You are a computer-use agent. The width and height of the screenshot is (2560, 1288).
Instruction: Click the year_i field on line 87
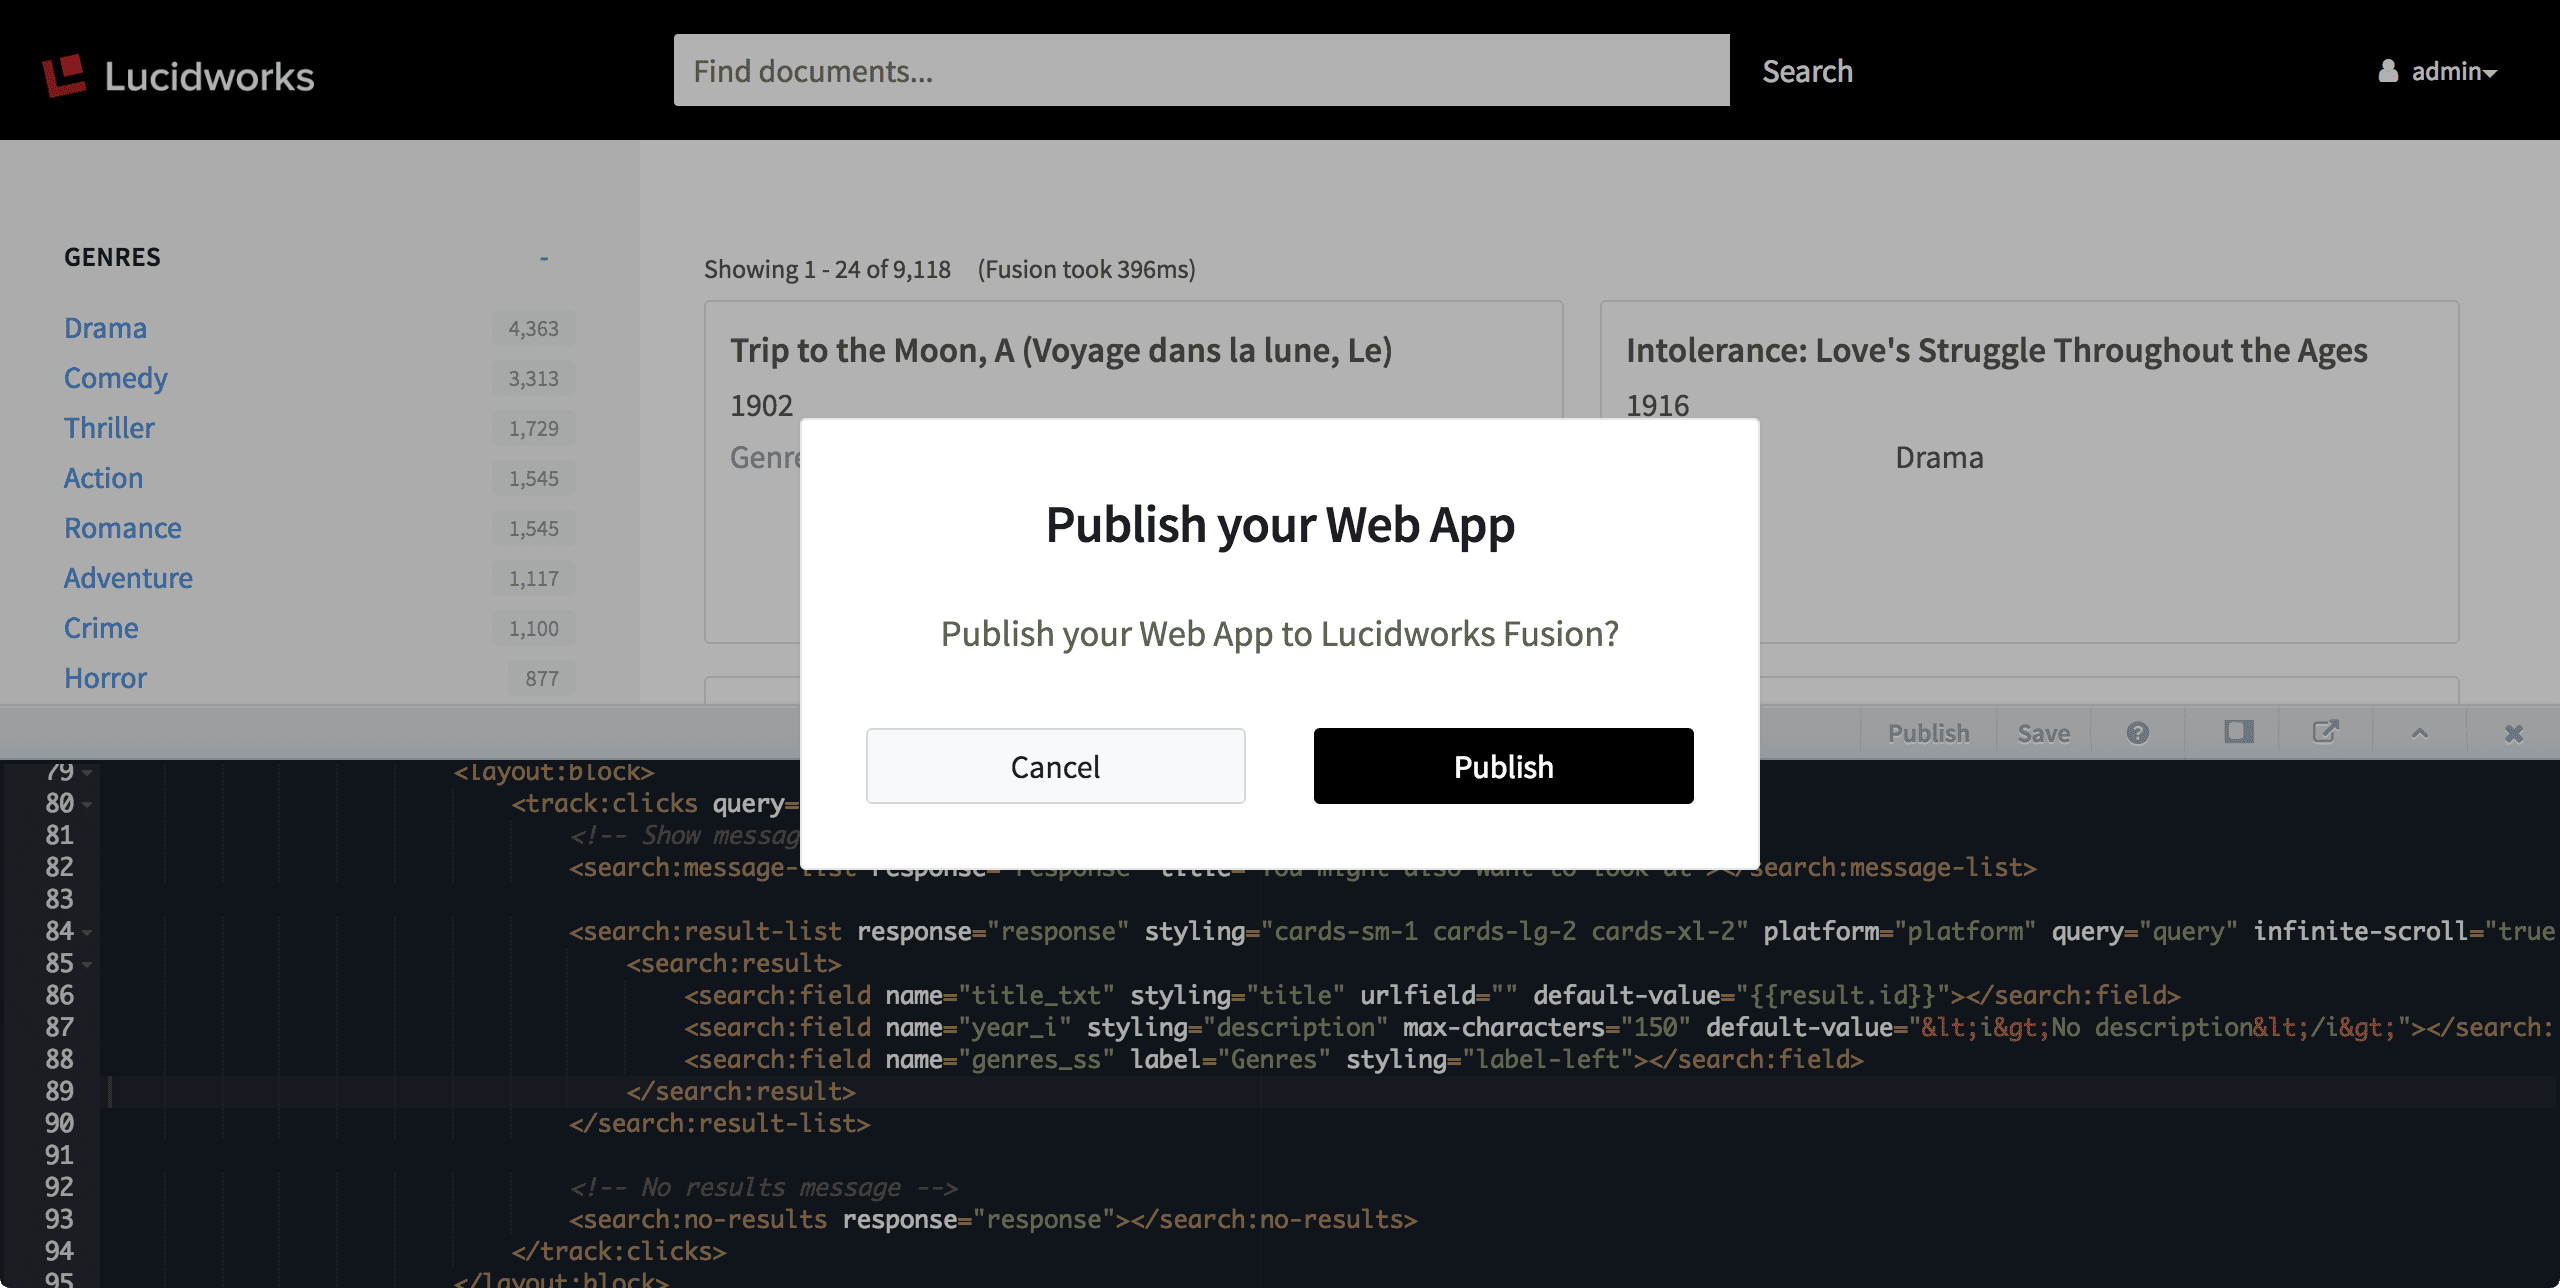1014,1027
